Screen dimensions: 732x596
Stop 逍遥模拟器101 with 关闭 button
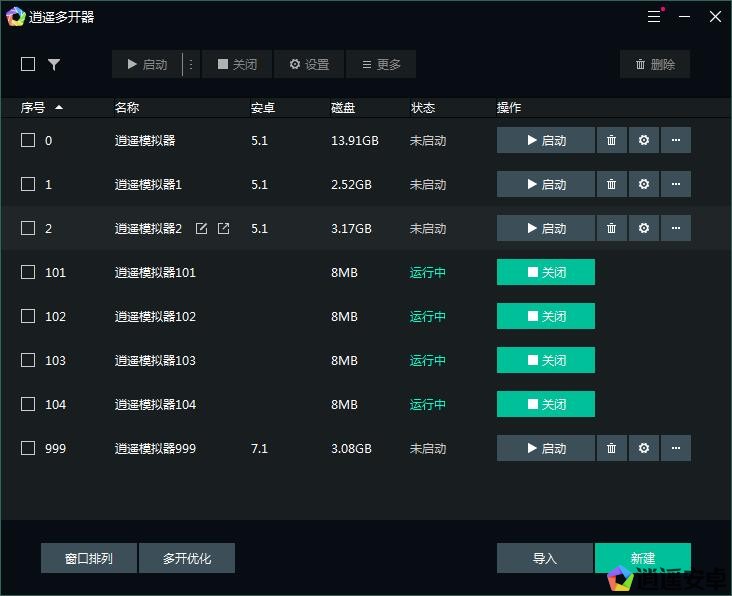point(546,272)
